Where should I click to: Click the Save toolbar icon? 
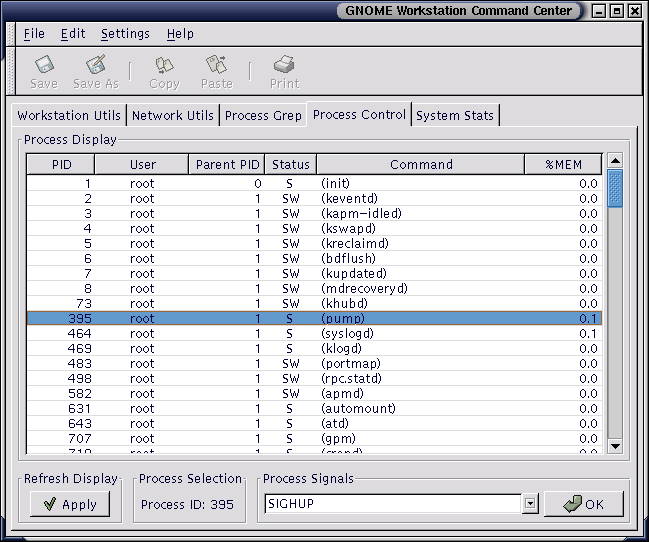tap(44, 72)
